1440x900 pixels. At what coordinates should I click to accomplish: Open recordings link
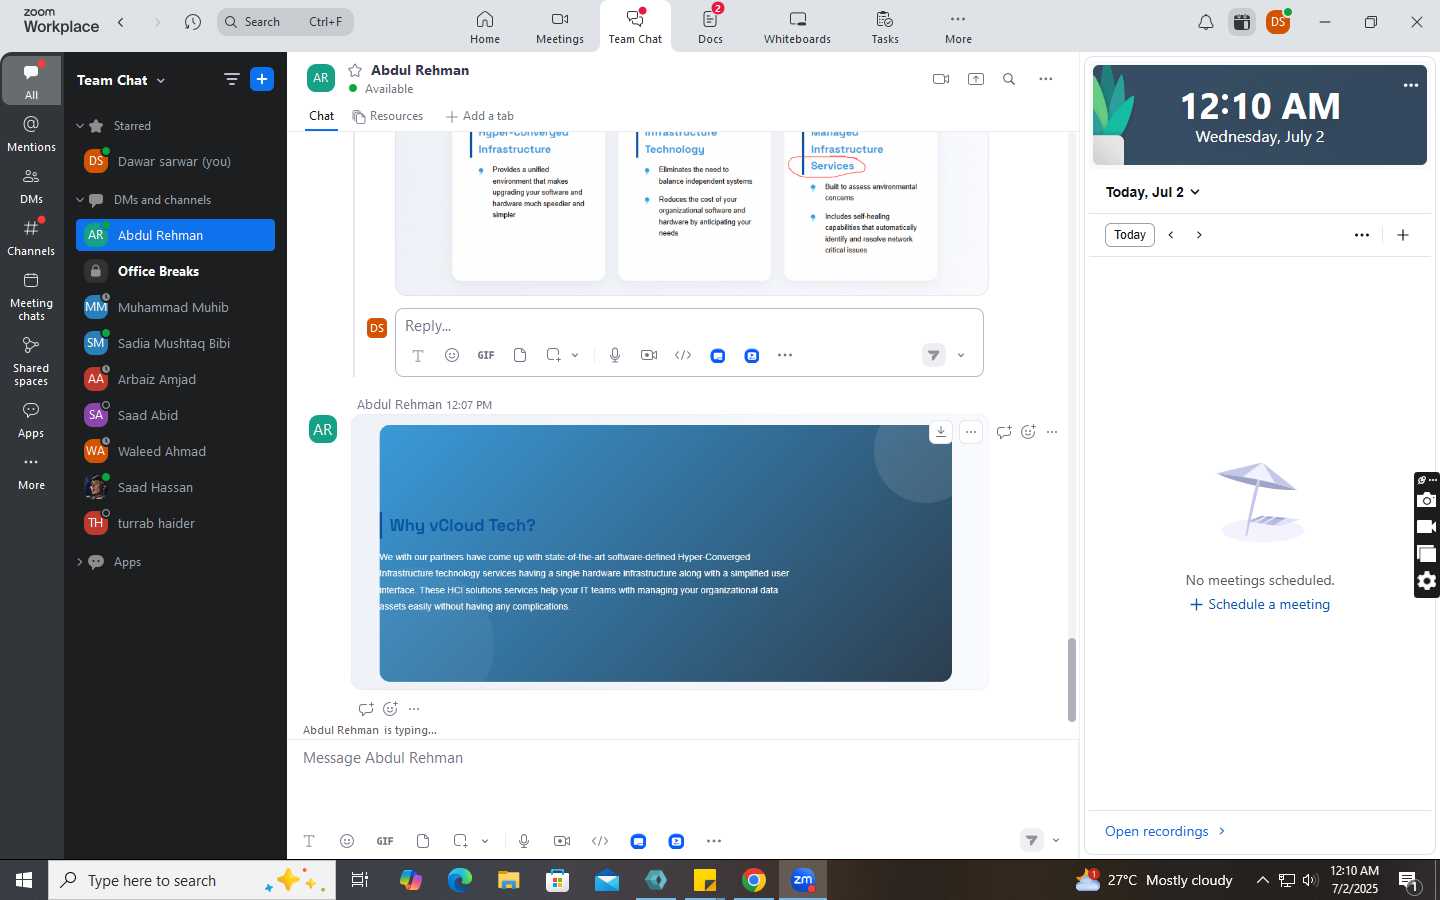(x=1165, y=831)
